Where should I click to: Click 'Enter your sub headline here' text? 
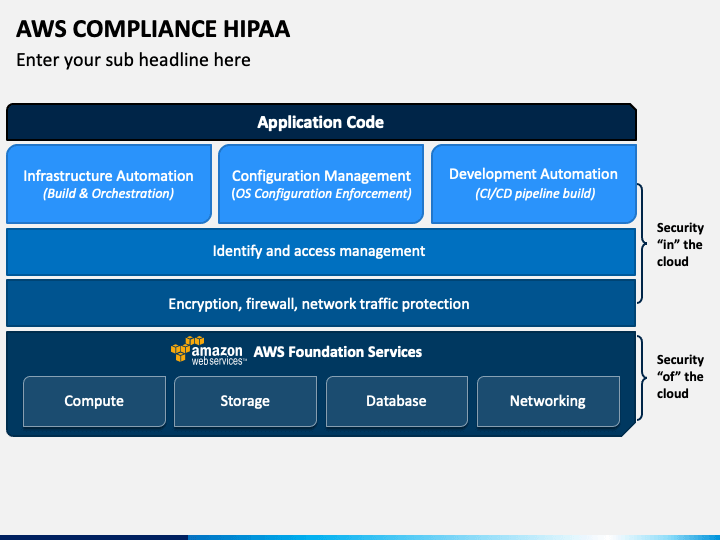pos(133,60)
